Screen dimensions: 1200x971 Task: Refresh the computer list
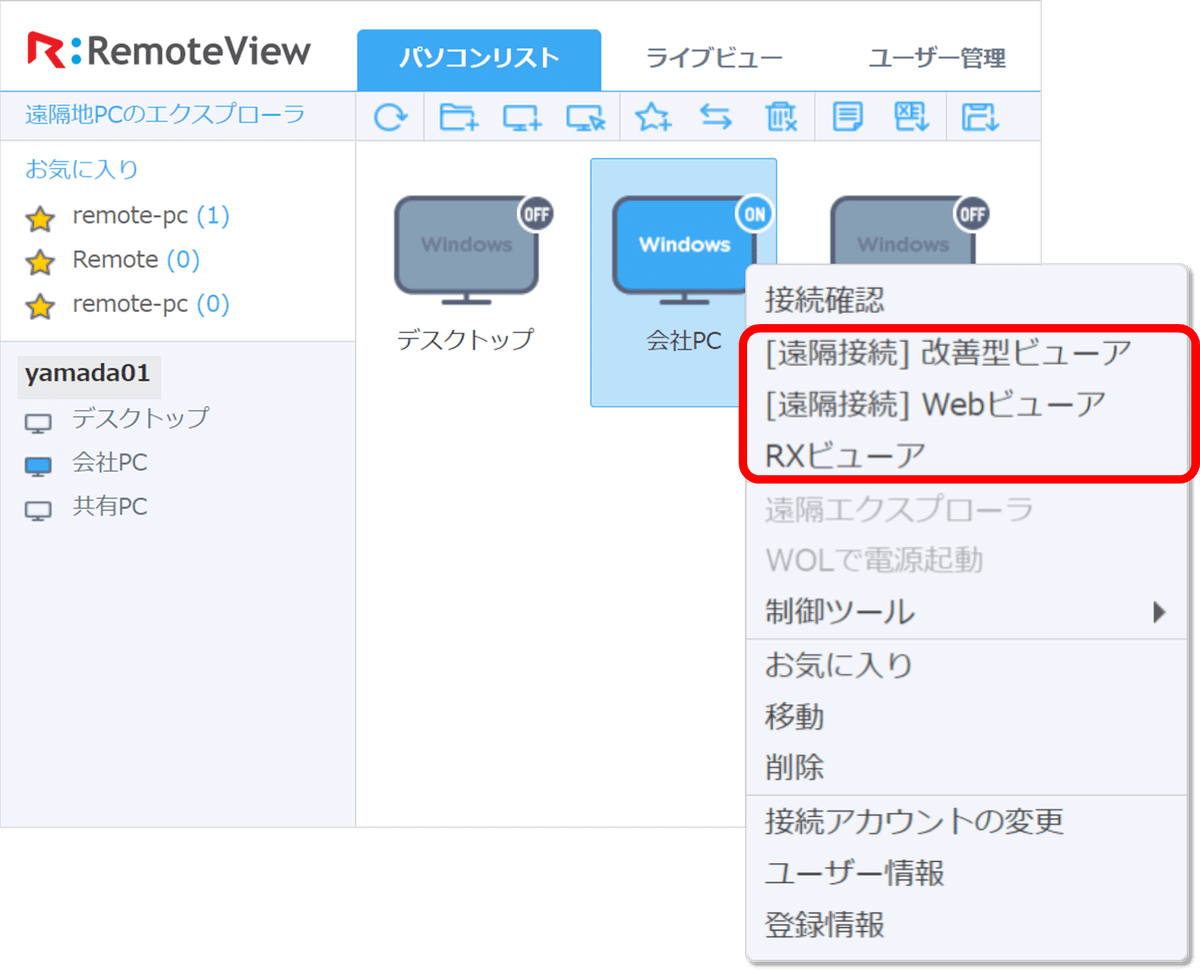(391, 117)
